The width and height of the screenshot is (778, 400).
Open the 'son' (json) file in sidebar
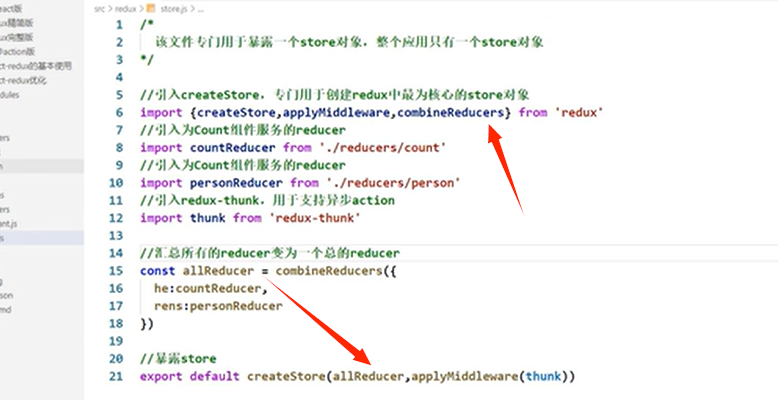6,295
